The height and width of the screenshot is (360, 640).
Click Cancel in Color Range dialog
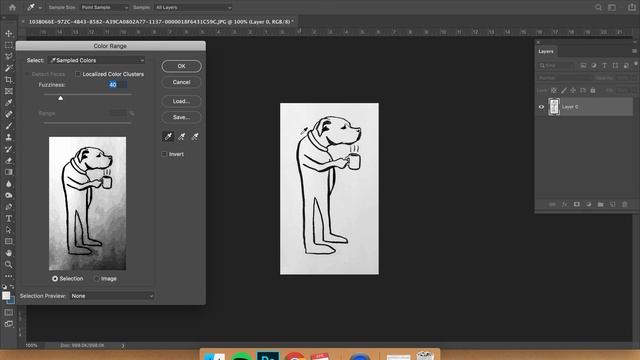(x=181, y=82)
